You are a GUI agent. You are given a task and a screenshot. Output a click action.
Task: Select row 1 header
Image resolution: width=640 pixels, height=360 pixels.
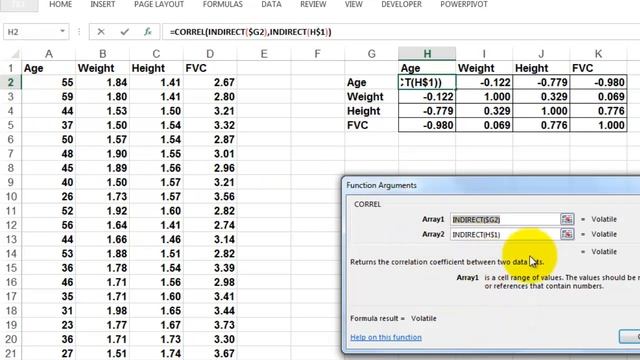tap(11, 68)
